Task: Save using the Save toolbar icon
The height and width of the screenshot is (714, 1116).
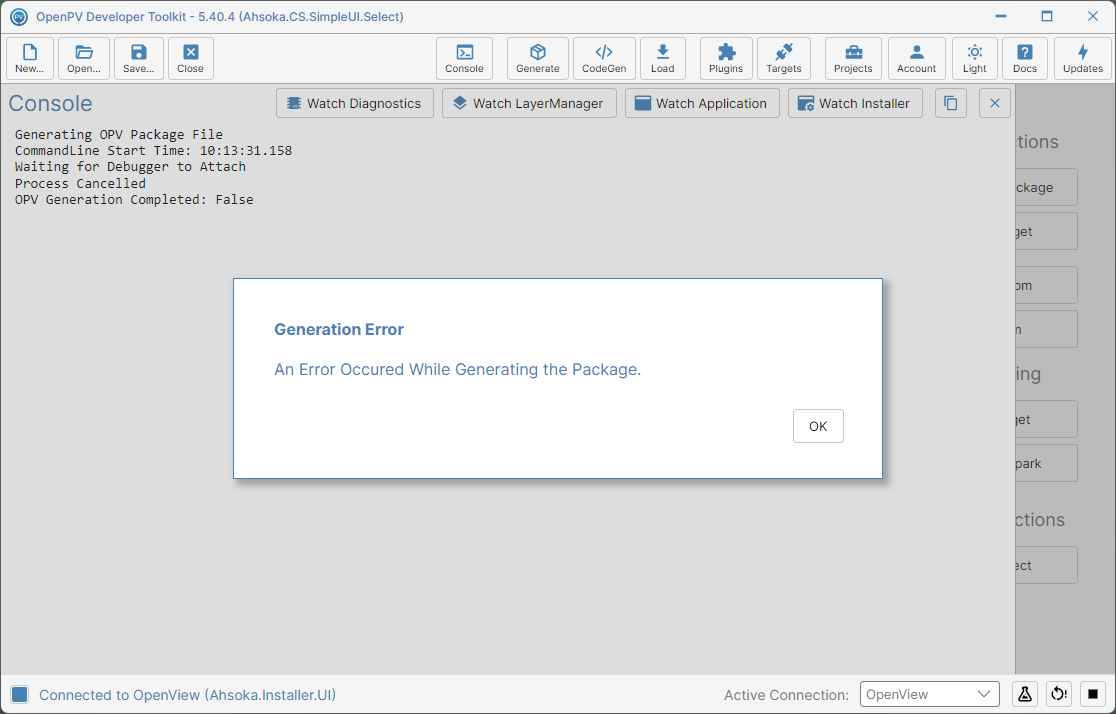Action: (139, 58)
